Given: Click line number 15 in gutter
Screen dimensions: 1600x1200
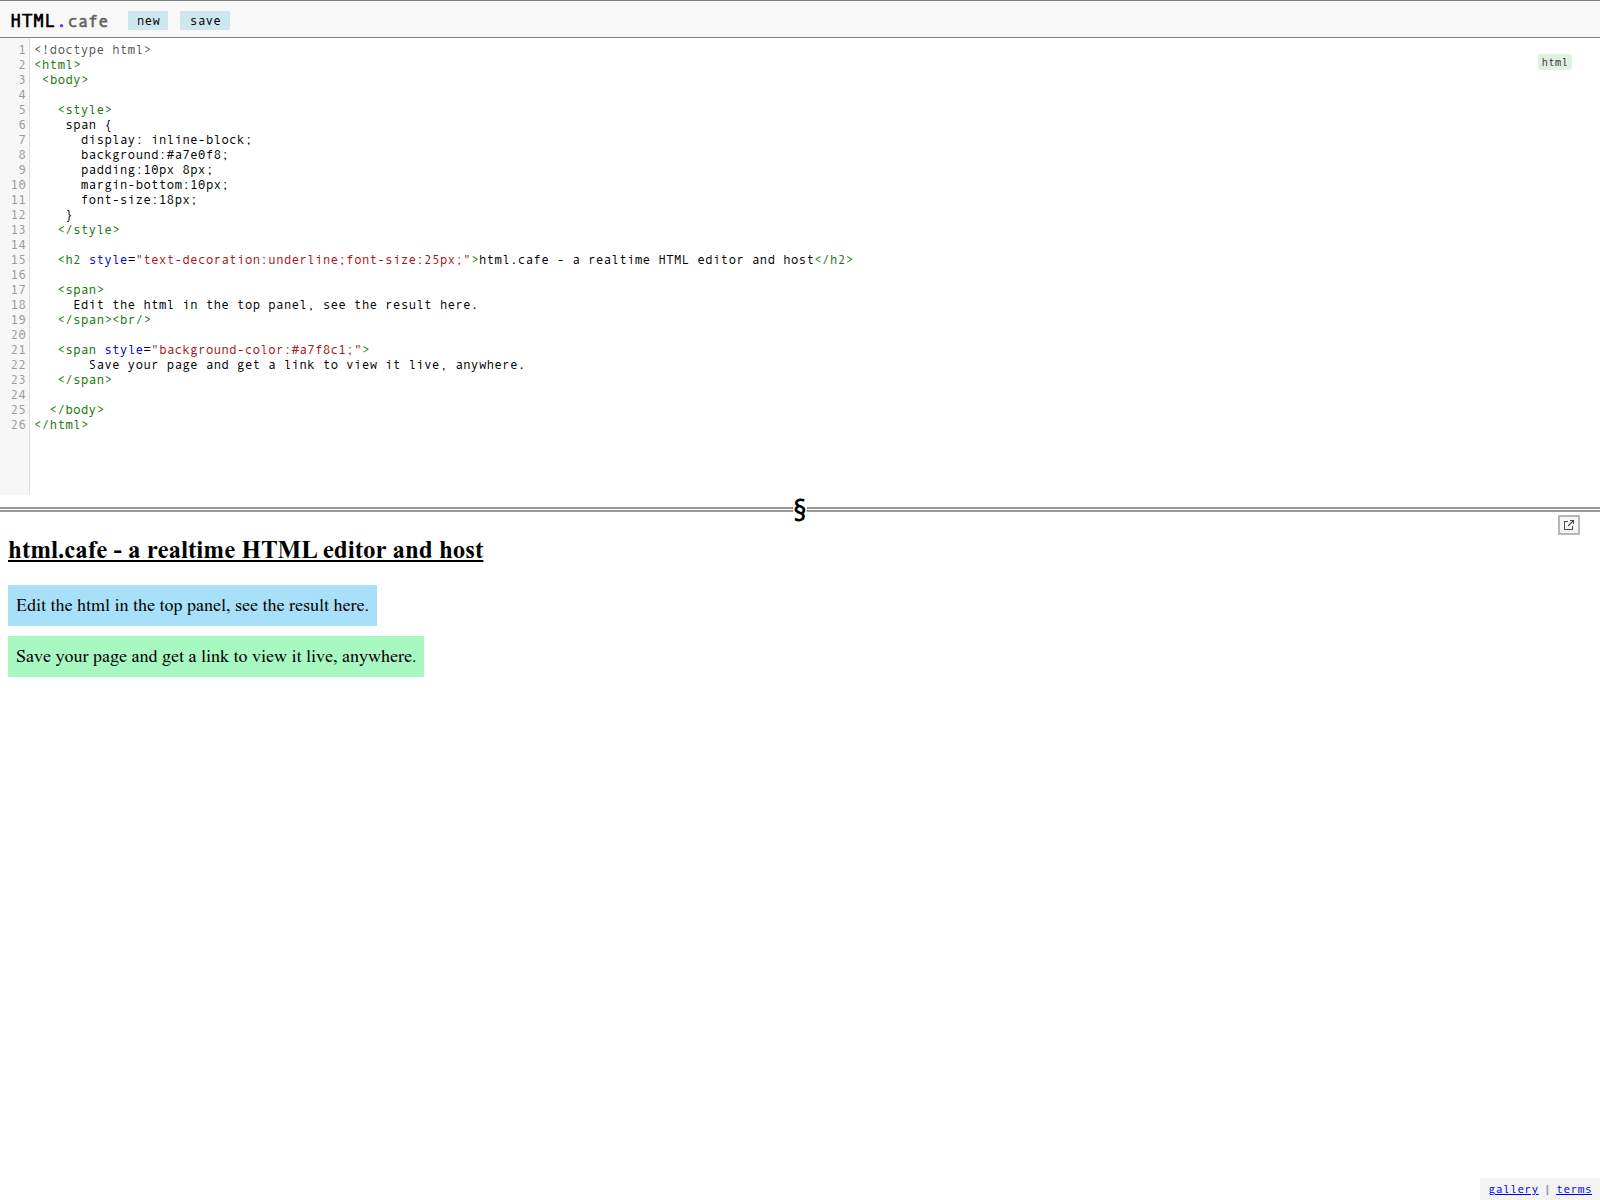Looking at the screenshot, I should coord(18,260).
